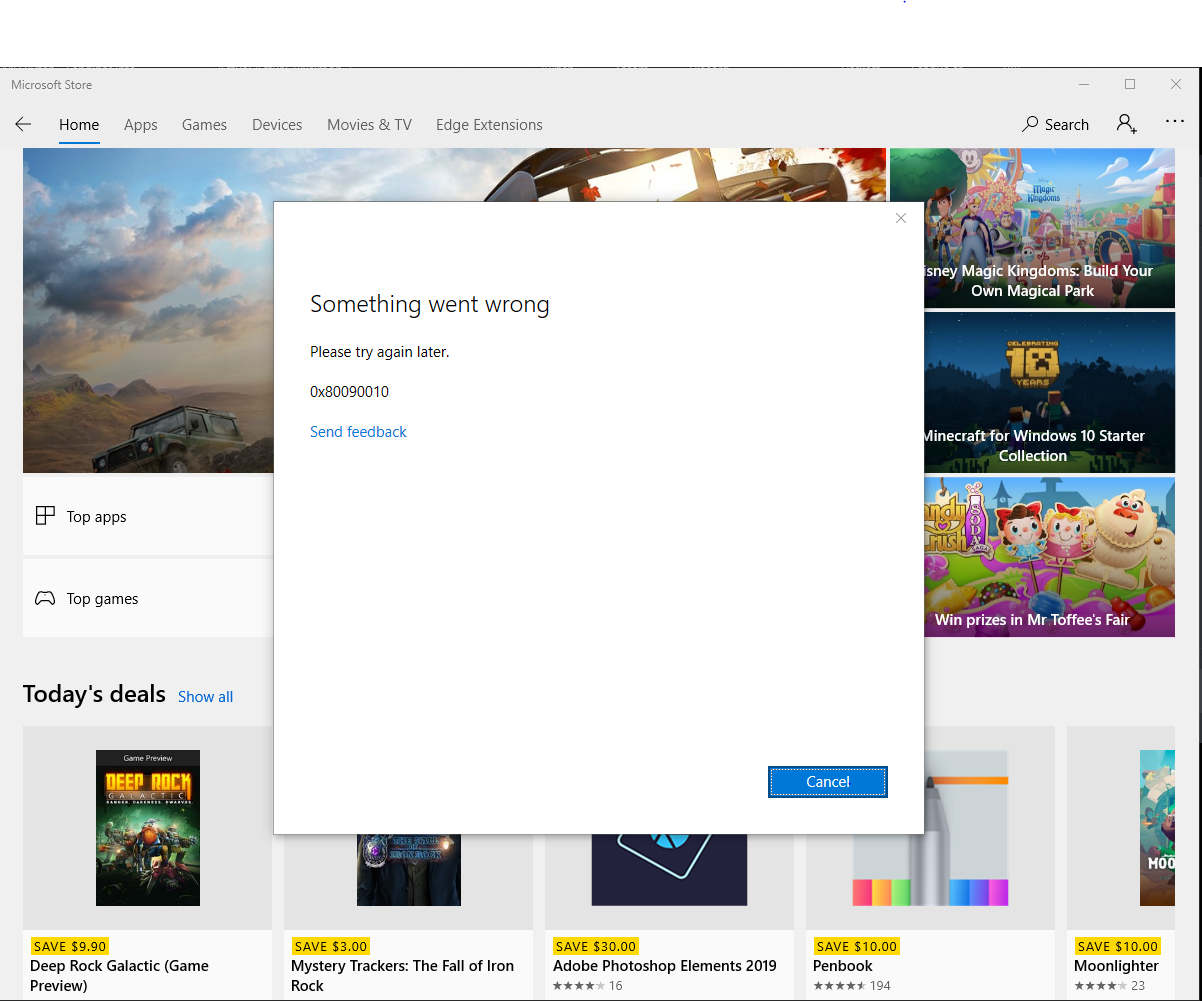Click the Mystery Trackers game thumbnail

[409, 870]
